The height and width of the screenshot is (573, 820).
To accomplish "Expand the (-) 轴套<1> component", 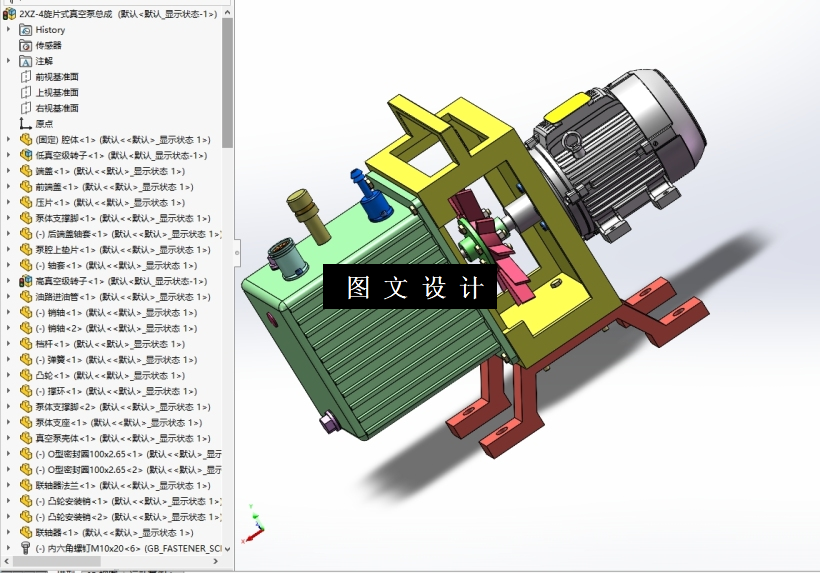I will 8,265.
